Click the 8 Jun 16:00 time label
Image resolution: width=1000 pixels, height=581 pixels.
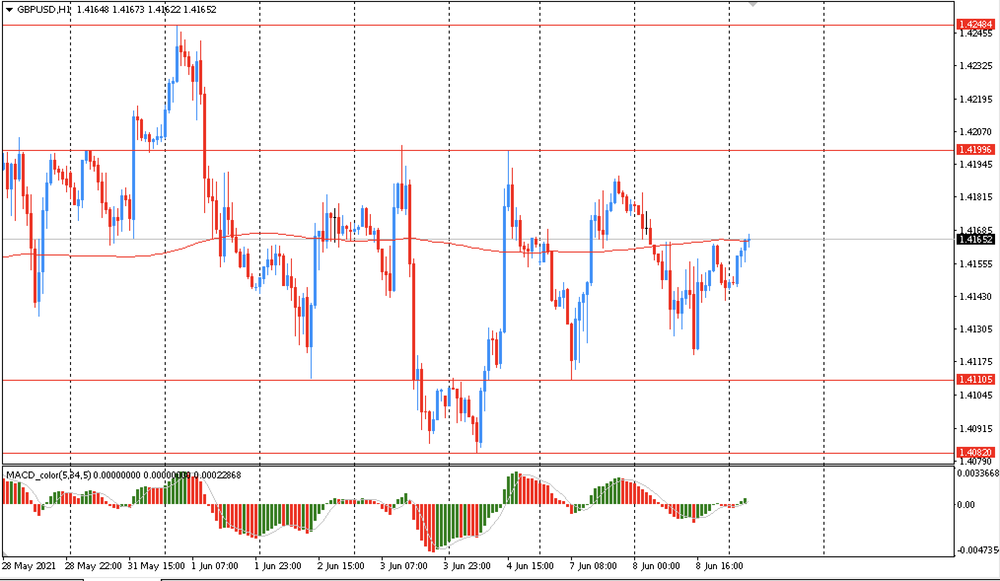[718, 566]
